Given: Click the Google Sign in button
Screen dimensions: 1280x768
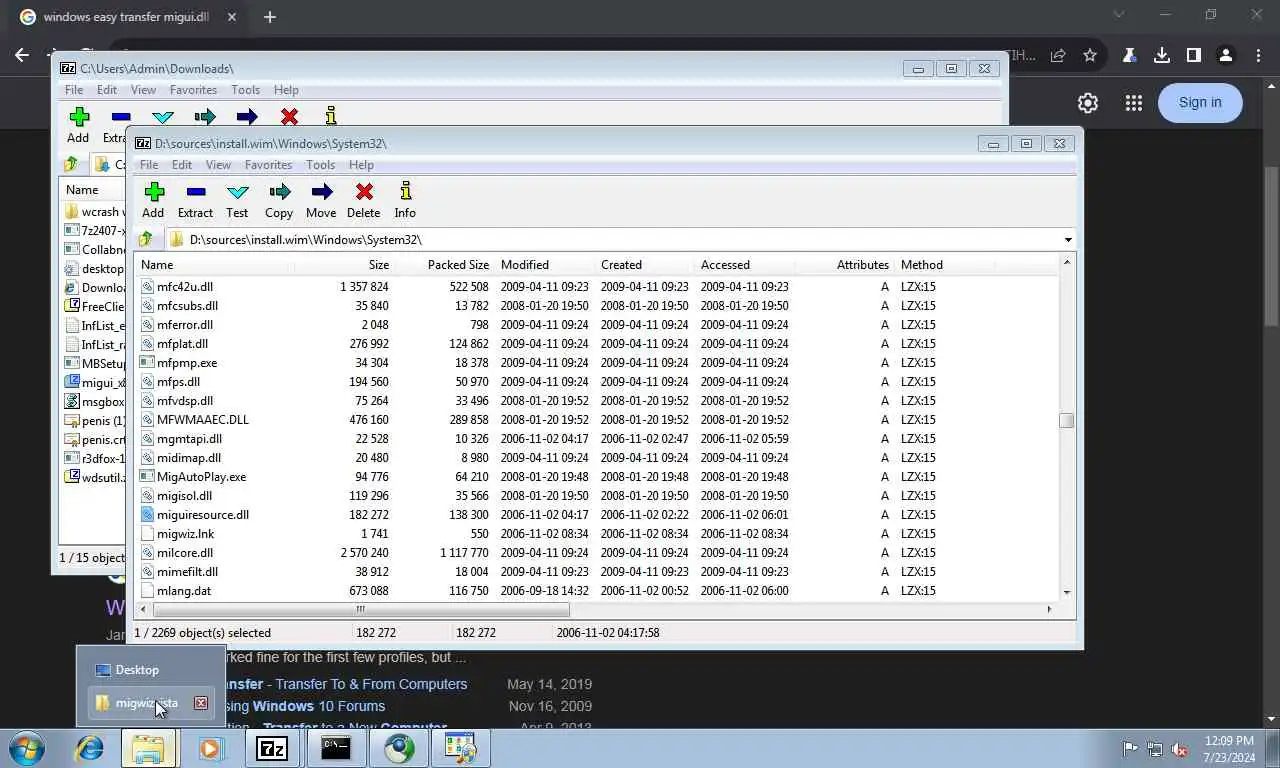Looking at the screenshot, I should click(1200, 102).
